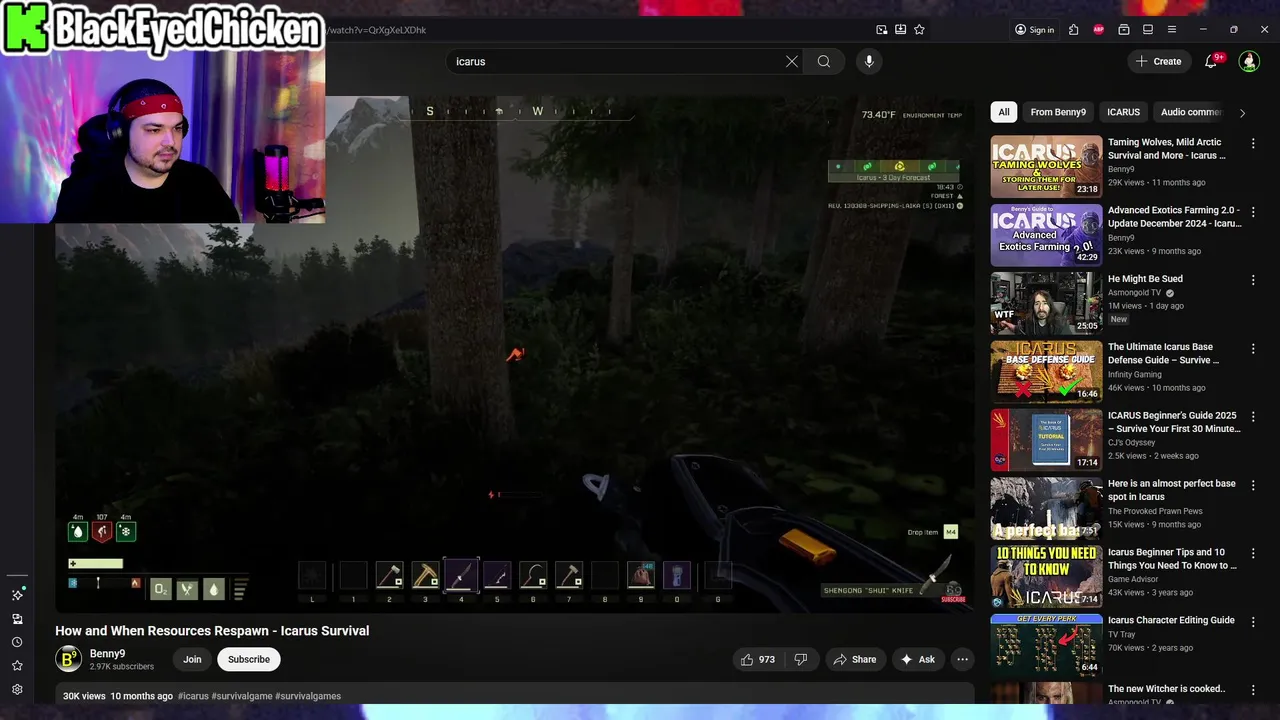Image resolution: width=1280 pixels, height=720 pixels.
Task: Click the browser Sign in button
Action: (1034, 30)
